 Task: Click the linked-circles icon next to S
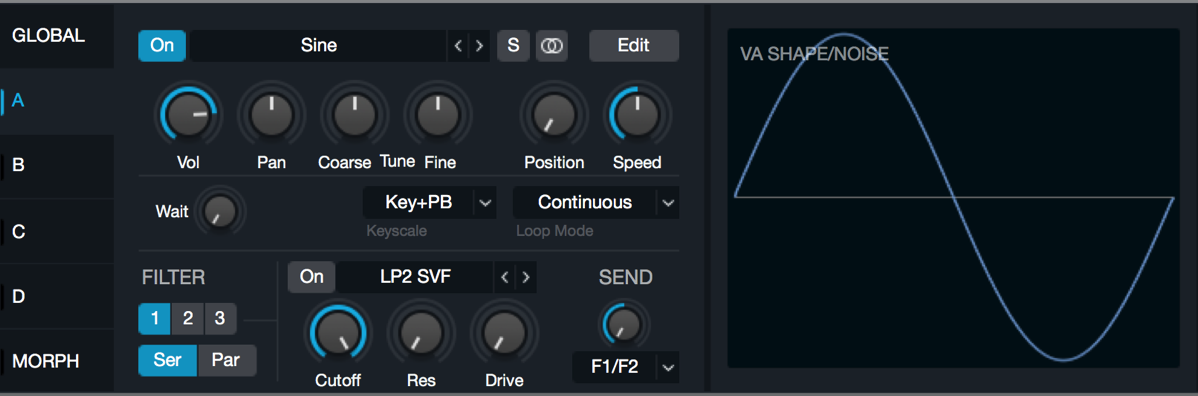tap(552, 46)
